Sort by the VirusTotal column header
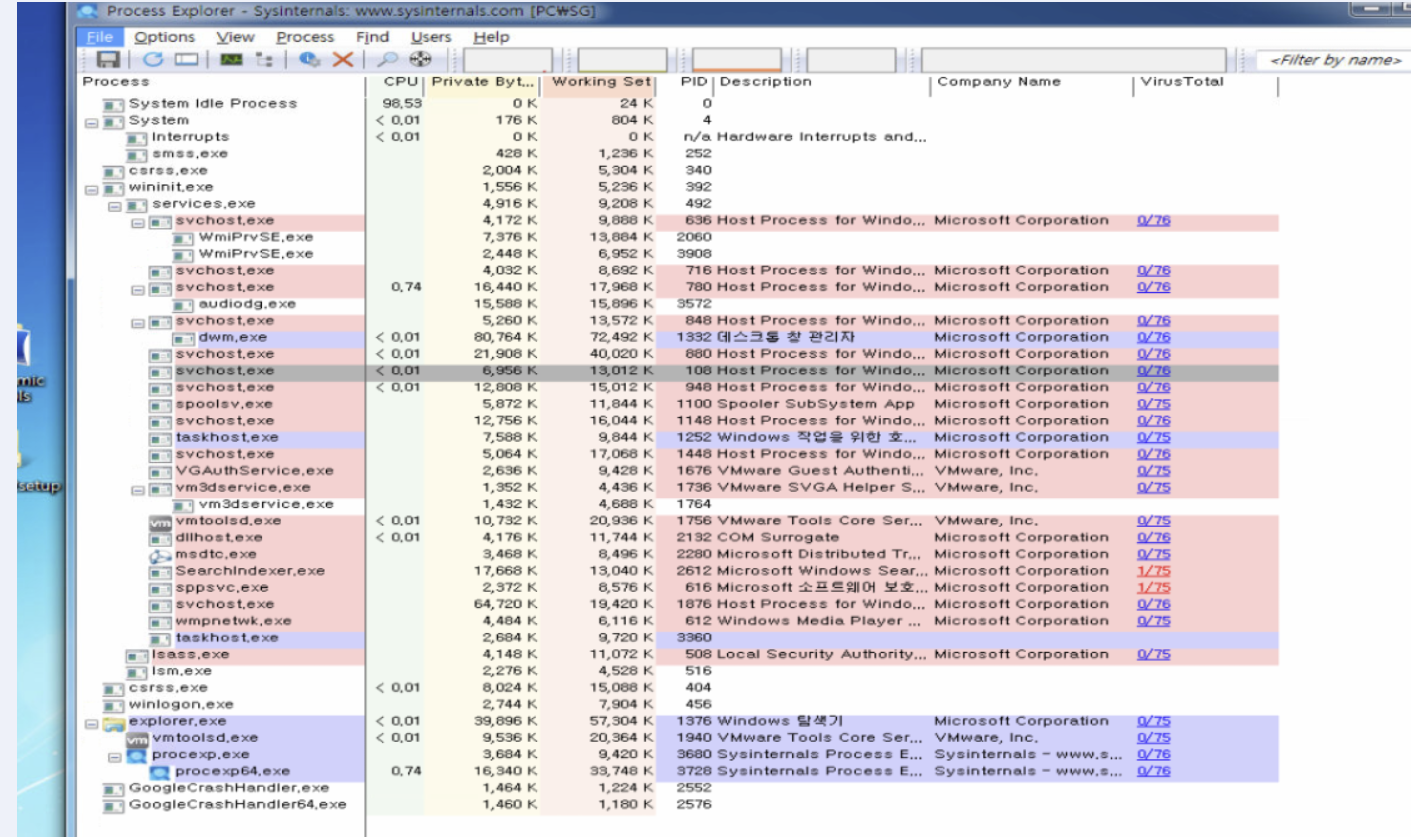Image resolution: width=1411 pixels, height=837 pixels. coord(1207,82)
